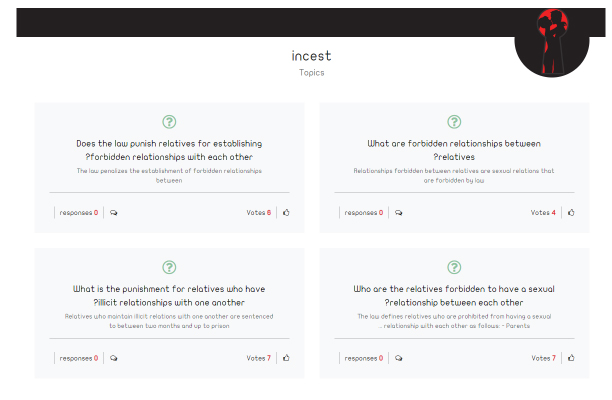Viewport: 612px width, 400px height.
Task: Click question mark icon above 'Does the law punish'
Action: 169,122
